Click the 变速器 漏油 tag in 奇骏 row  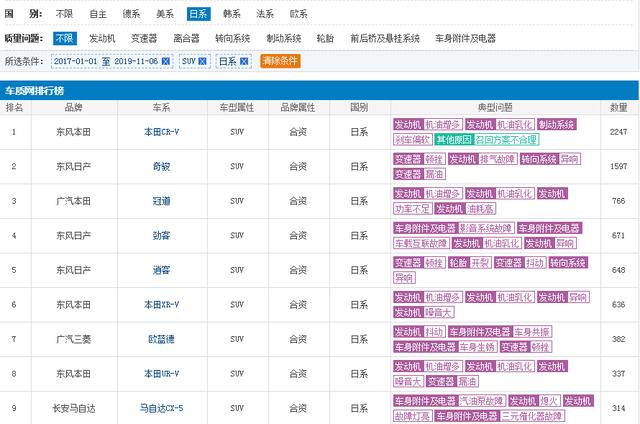point(419,174)
